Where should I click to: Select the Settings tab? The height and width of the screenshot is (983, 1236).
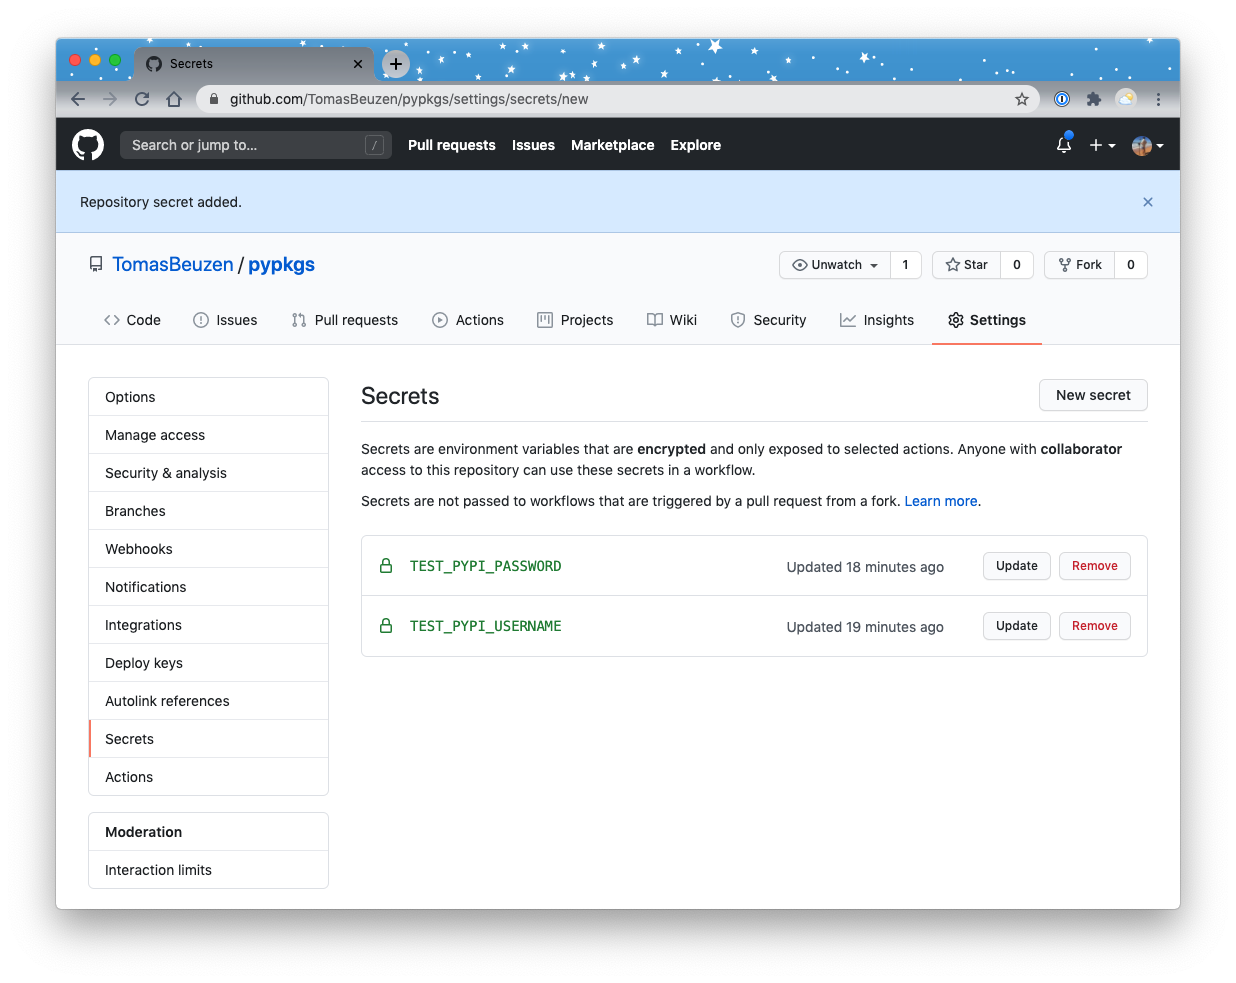[x=987, y=320]
